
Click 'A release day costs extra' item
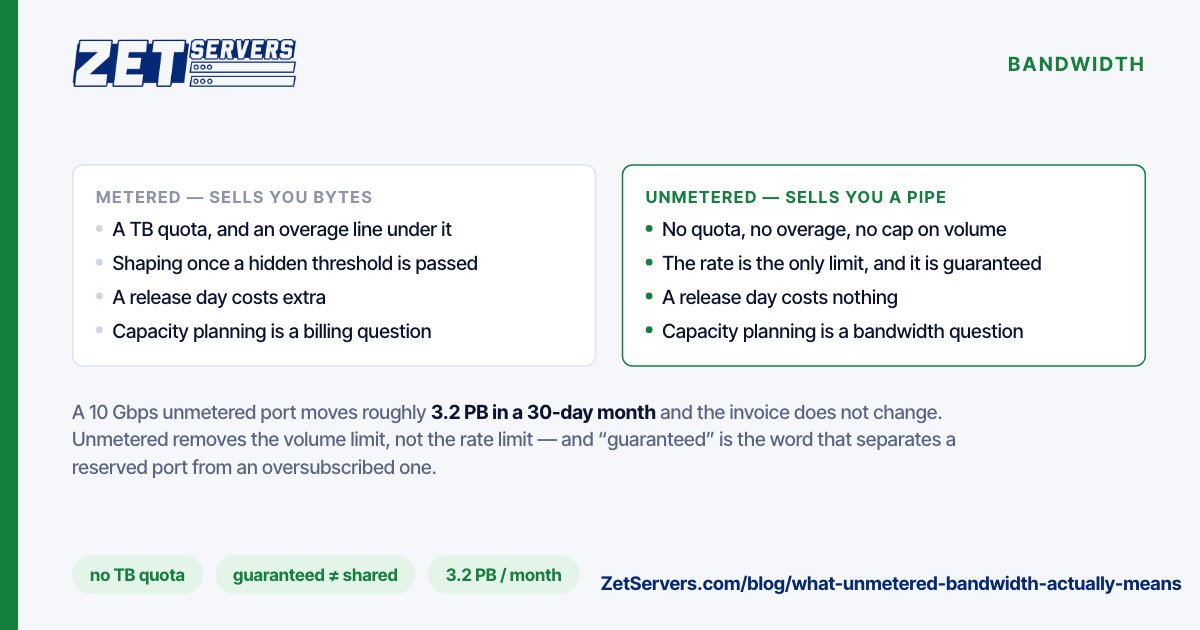(219, 298)
